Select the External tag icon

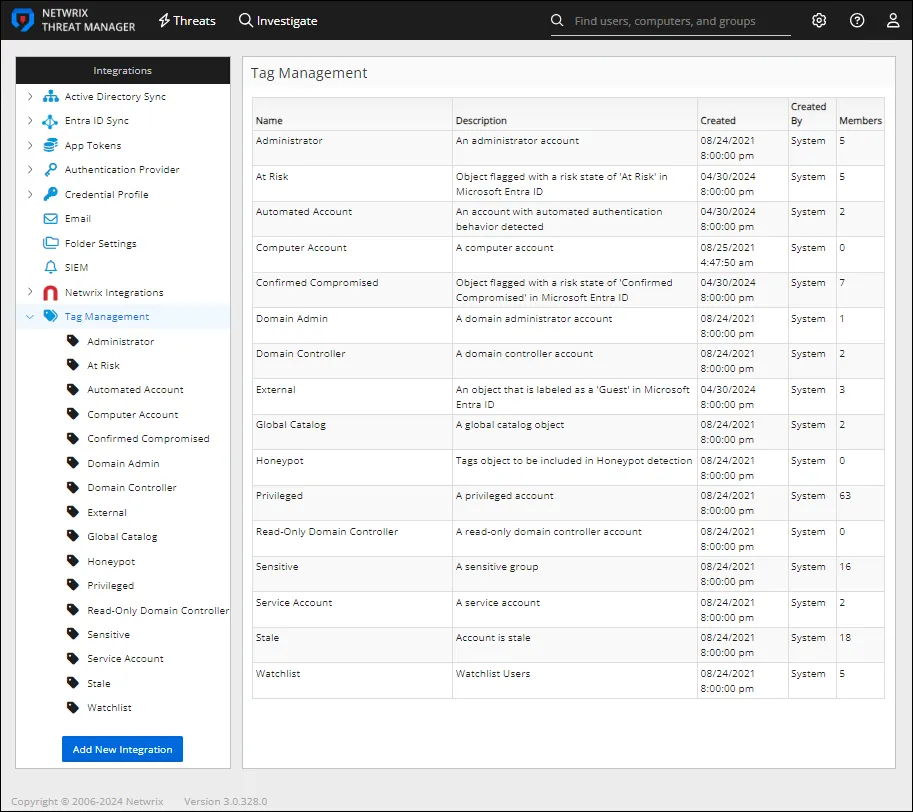point(73,512)
